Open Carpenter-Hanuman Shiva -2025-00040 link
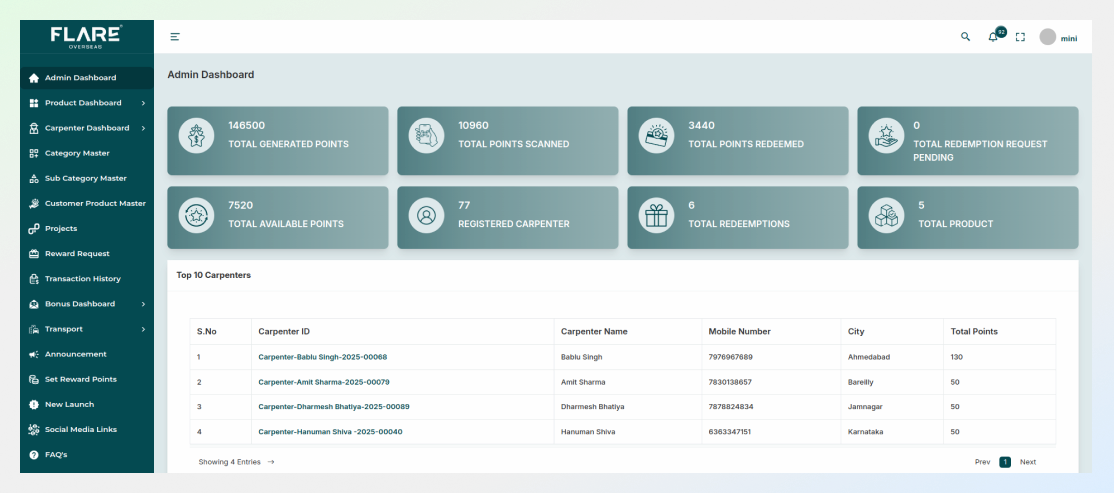Image resolution: width=1114 pixels, height=493 pixels. [x=330, y=432]
